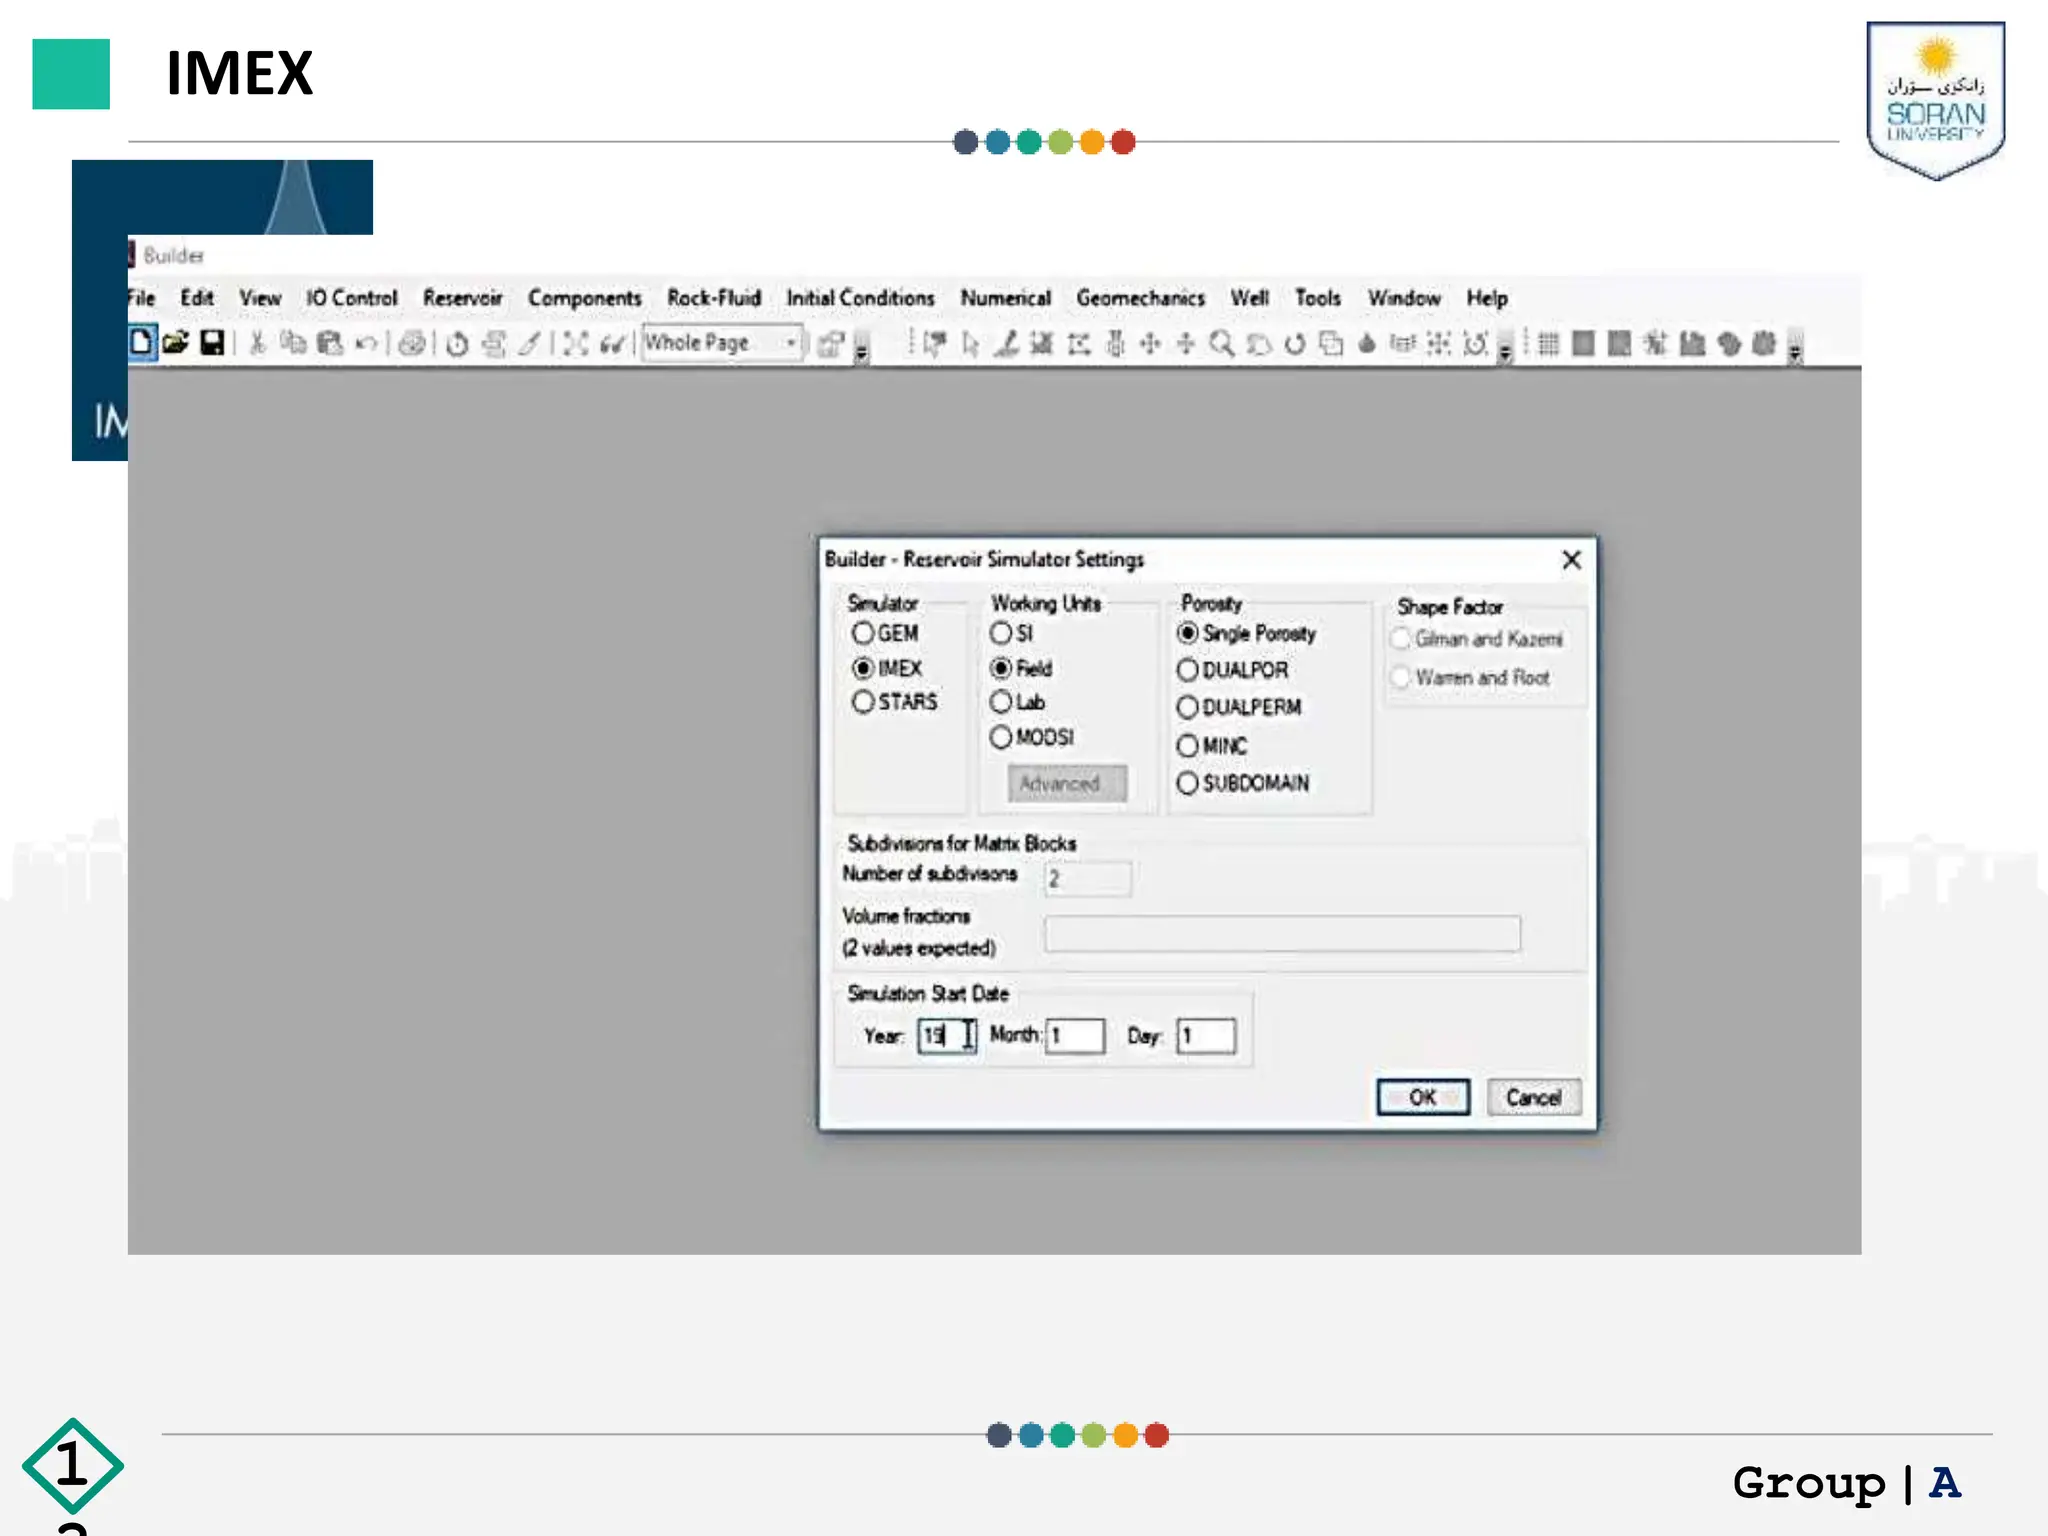2048x1536 pixels.
Task: Open the Window menu
Action: [x=1404, y=298]
